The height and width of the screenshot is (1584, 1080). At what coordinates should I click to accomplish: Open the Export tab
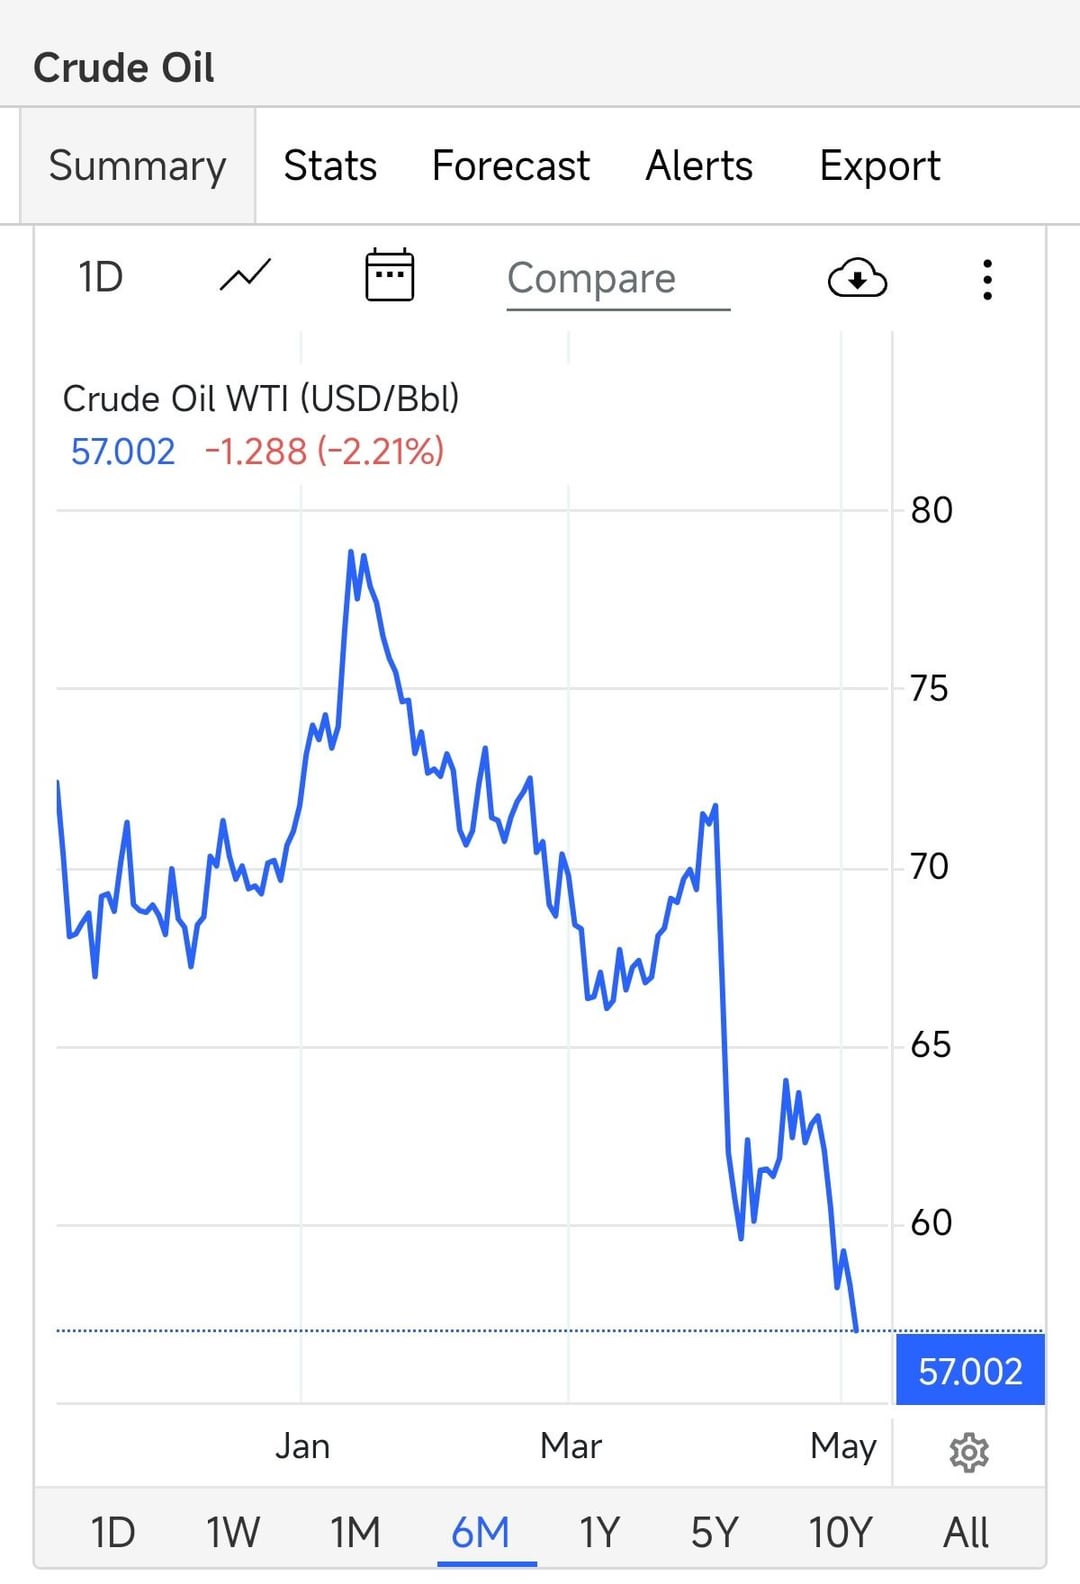tap(880, 166)
